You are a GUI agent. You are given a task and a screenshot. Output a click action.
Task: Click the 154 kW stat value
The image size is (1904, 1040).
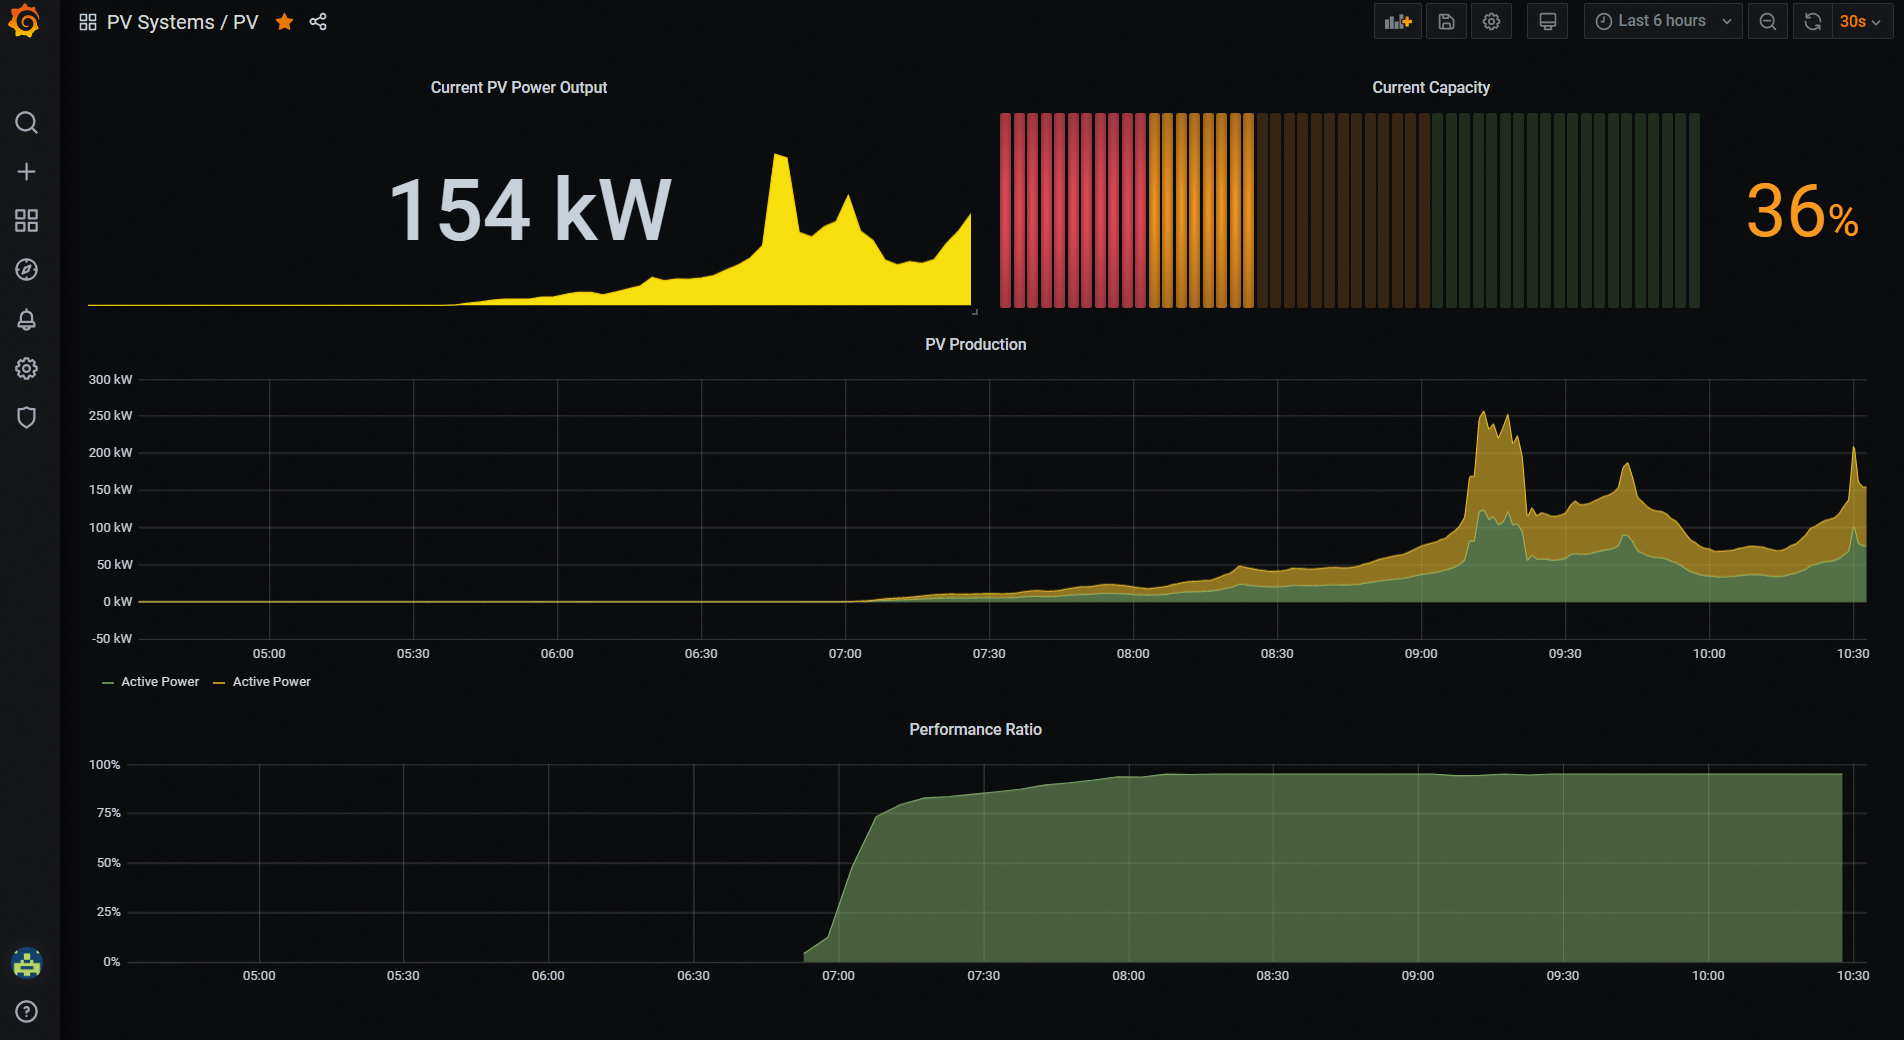[x=530, y=210]
